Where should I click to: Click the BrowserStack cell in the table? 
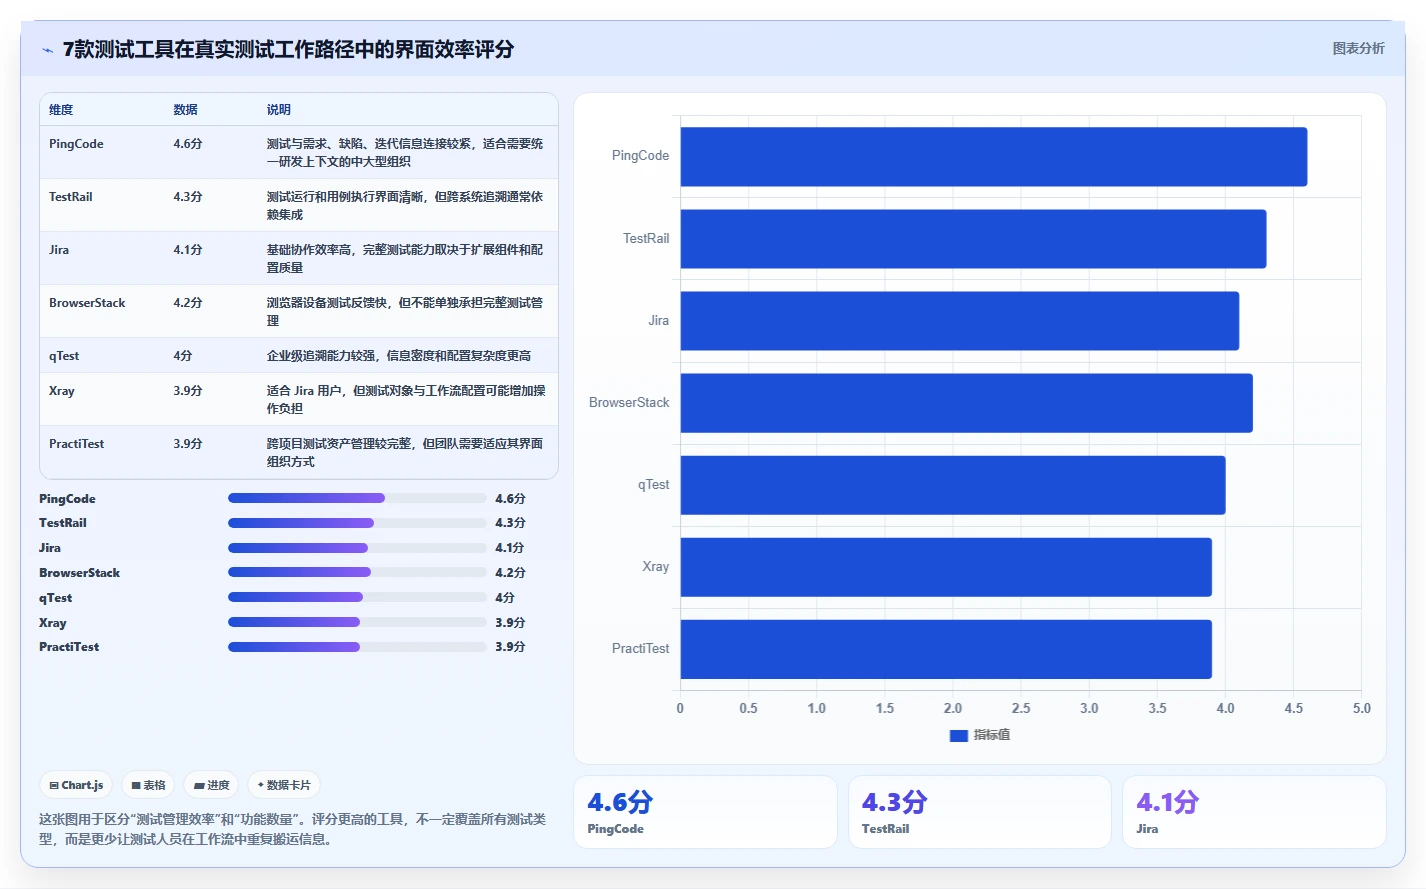click(x=87, y=303)
